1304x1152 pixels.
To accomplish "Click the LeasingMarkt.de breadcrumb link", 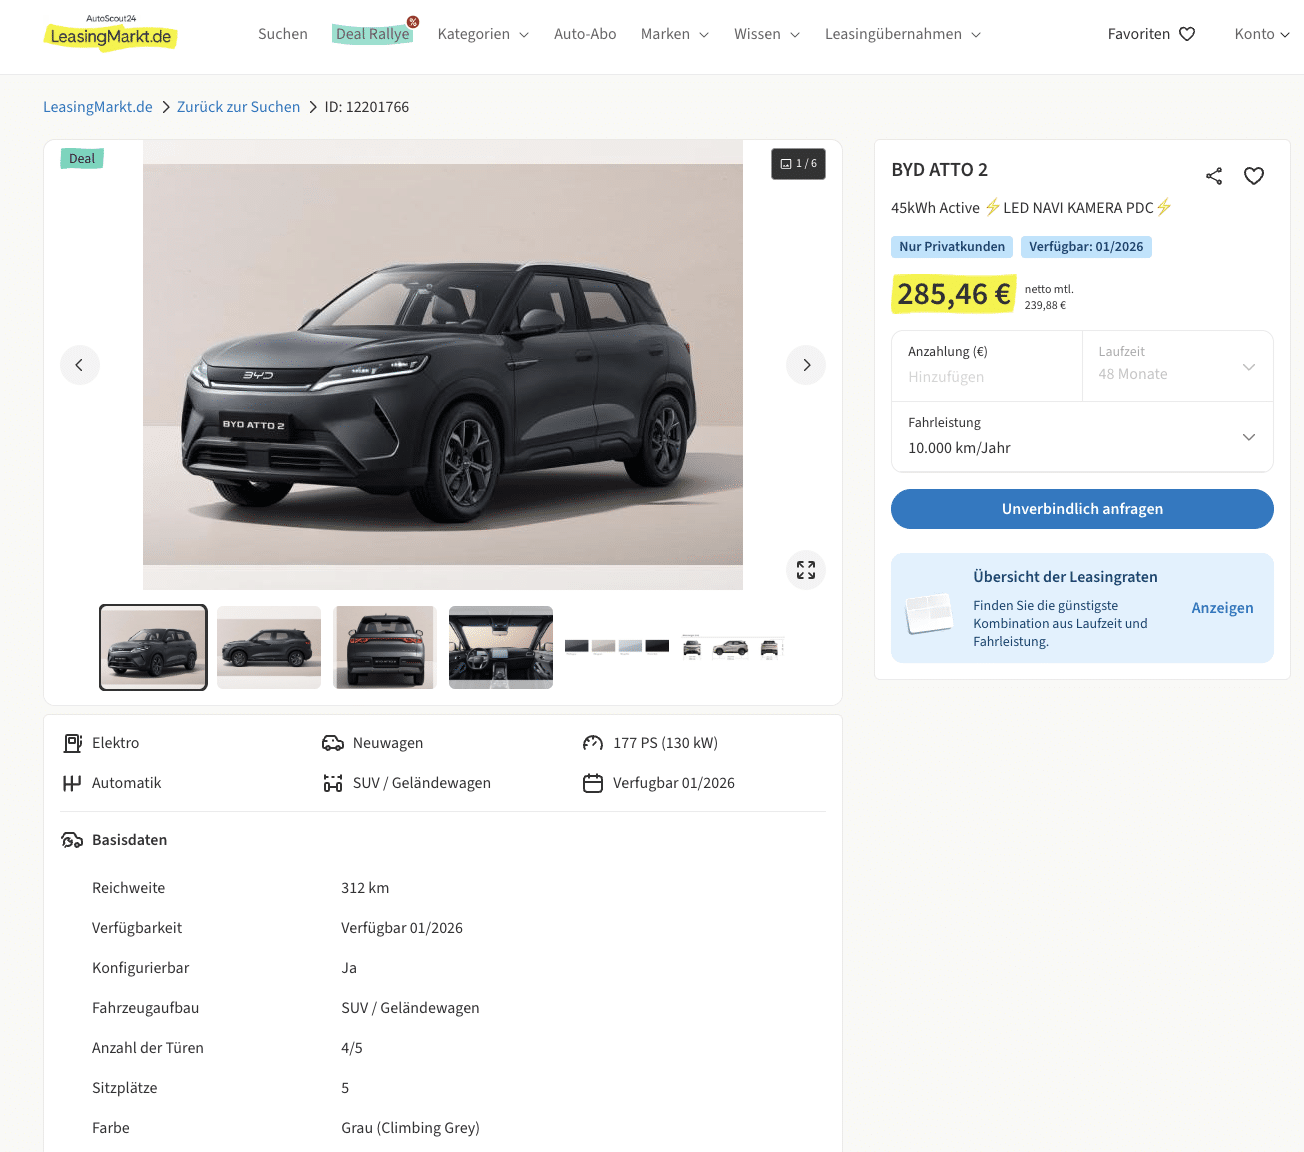I will (98, 107).
